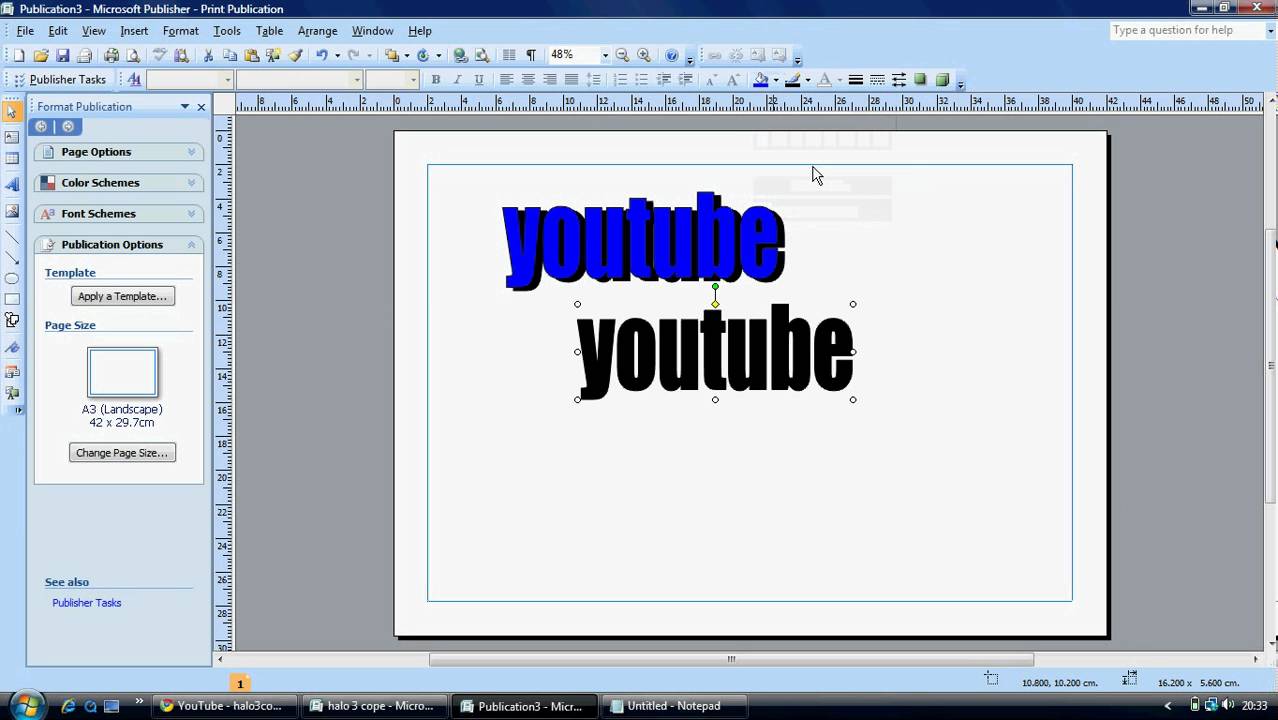
Task: Toggle Underline formatting
Action: pos(479,80)
